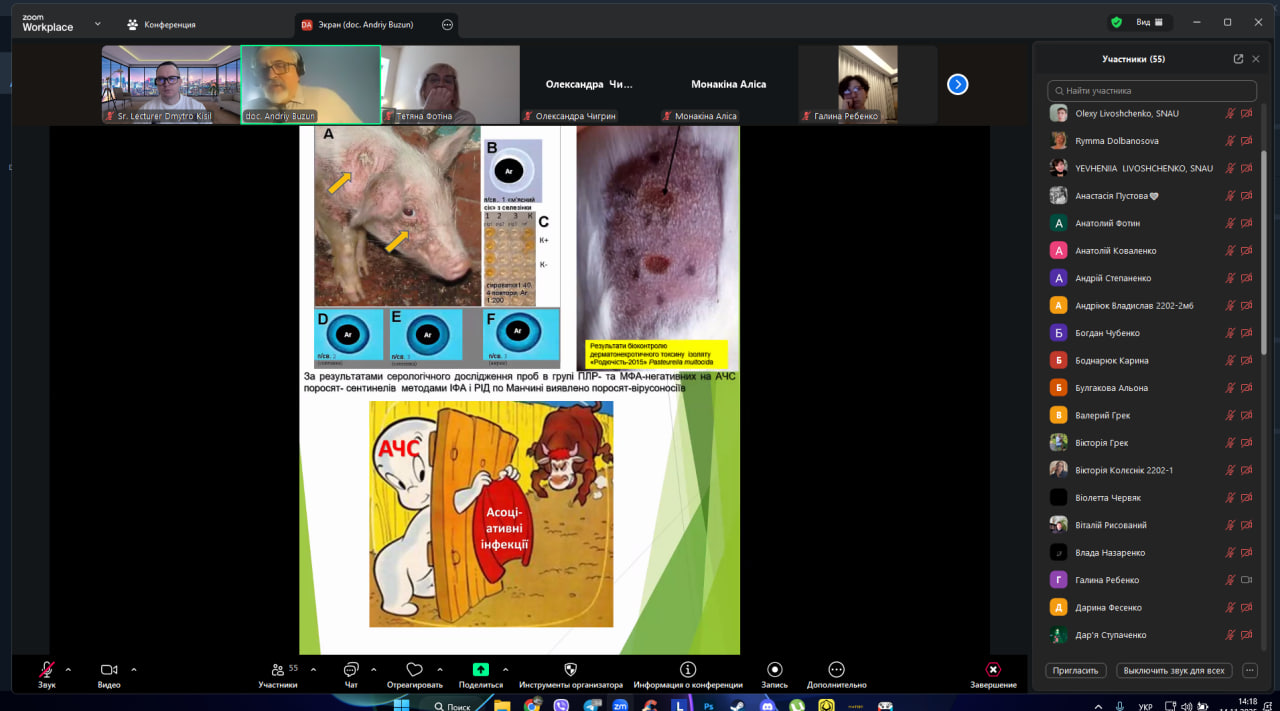The width and height of the screenshot is (1280, 711).
Task: Expand audio options arrow next to Звук
Action: point(68,670)
